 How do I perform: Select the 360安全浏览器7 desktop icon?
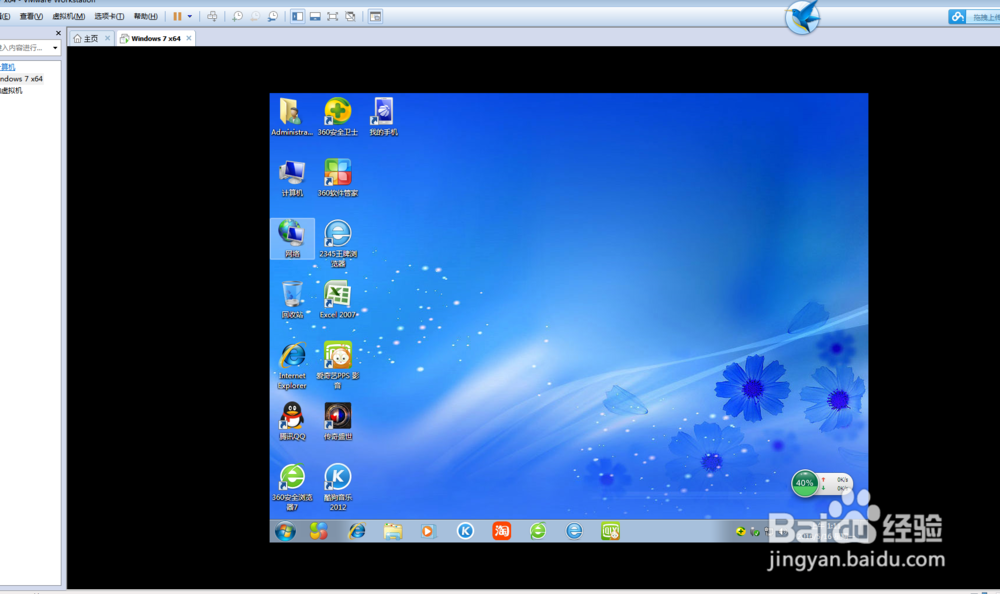pos(292,487)
